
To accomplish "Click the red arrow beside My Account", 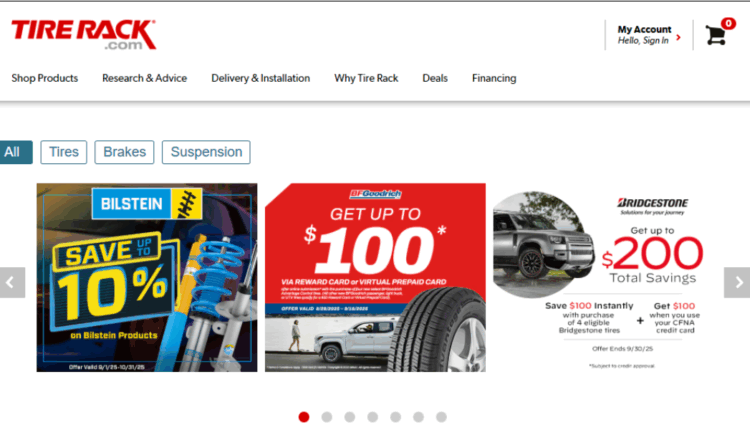I will (x=678, y=37).
